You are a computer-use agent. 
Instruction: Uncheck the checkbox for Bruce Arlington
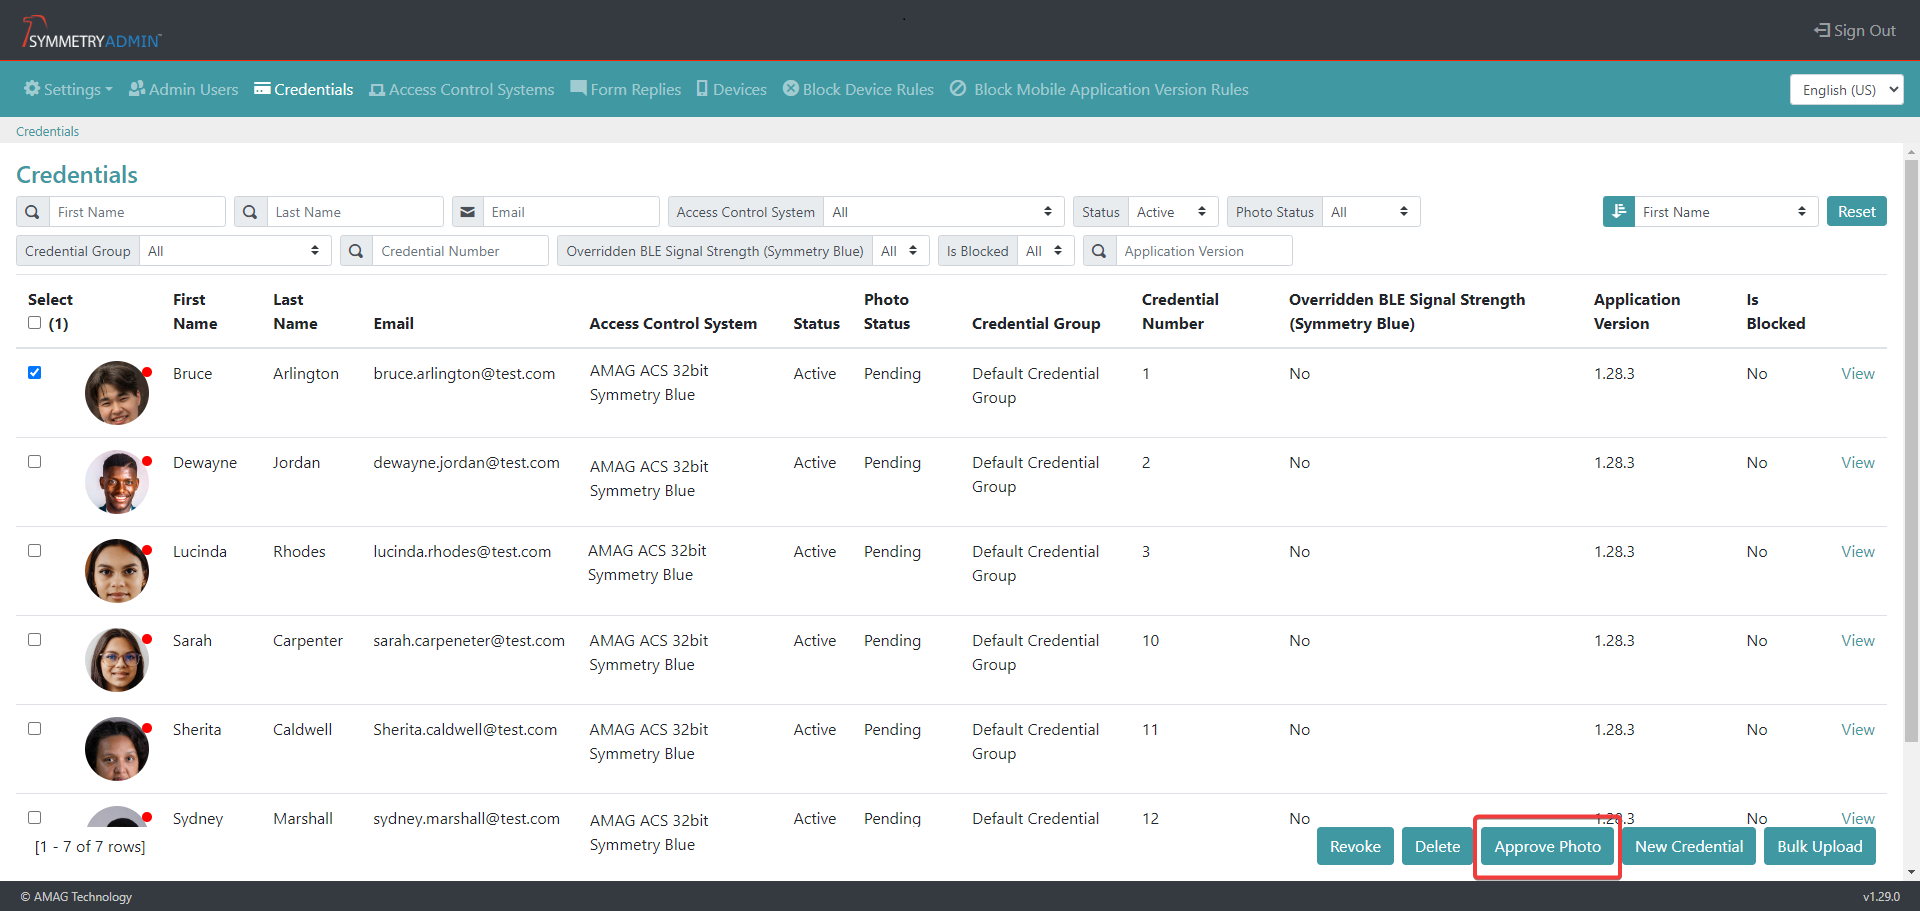(35, 373)
